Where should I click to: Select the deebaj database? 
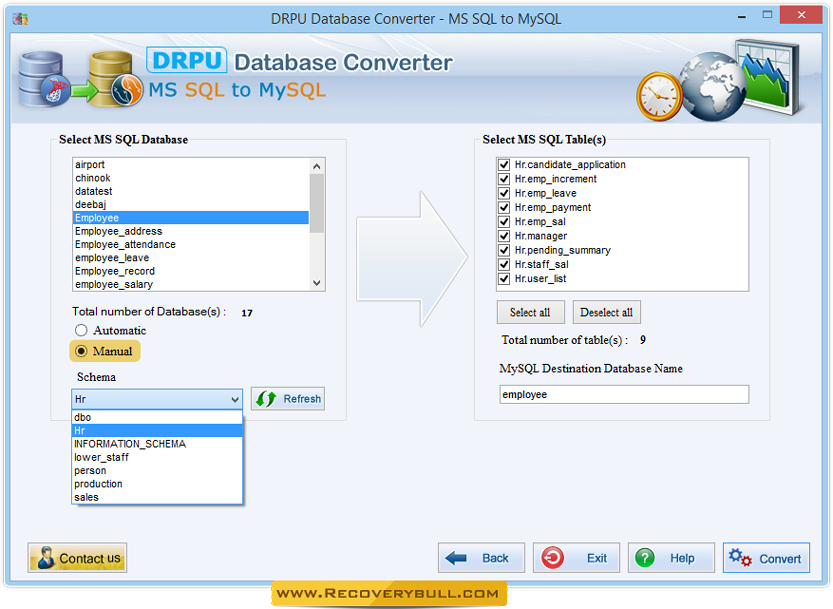[x=191, y=205]
